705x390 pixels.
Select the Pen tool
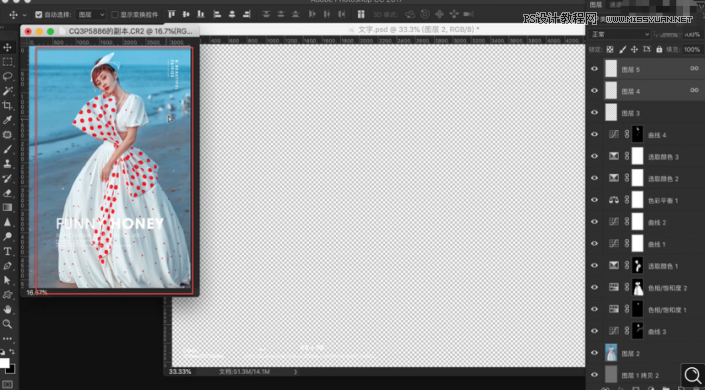[8, 266]
